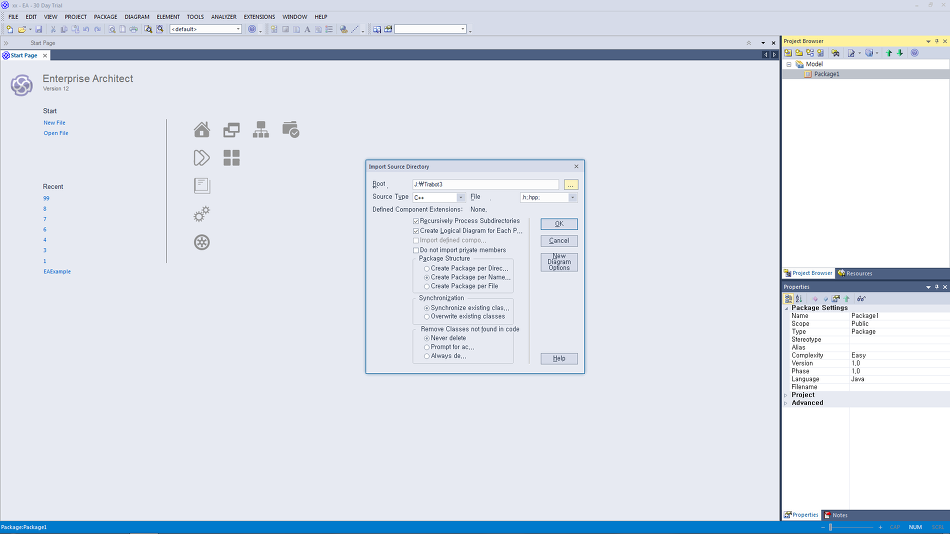950x534 pixels.
Task: Click OK in Import Source Directory dialog
Action: click(x=559, y=224)
